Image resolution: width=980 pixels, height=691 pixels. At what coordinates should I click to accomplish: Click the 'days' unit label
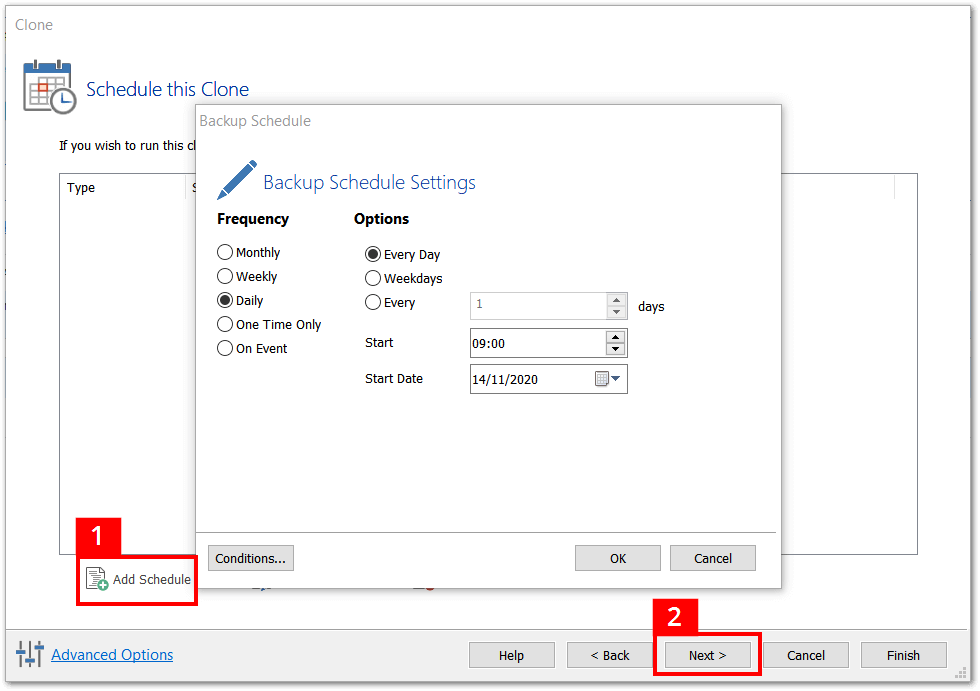(x=651, y=307)
